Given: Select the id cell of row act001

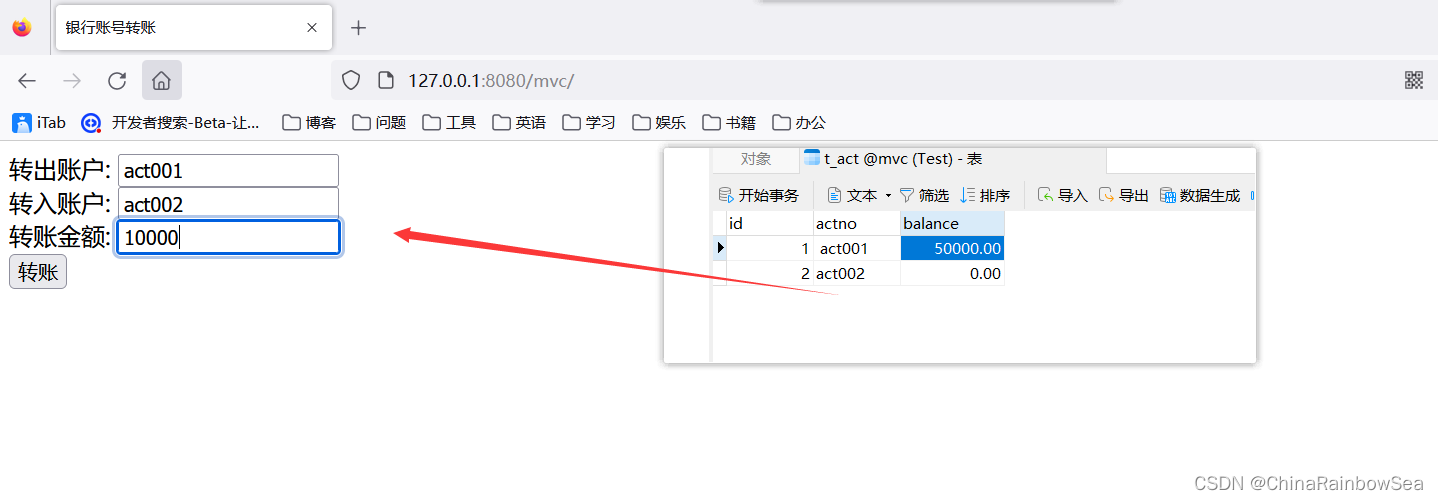Looking at the screenshot, I should 769,248.
